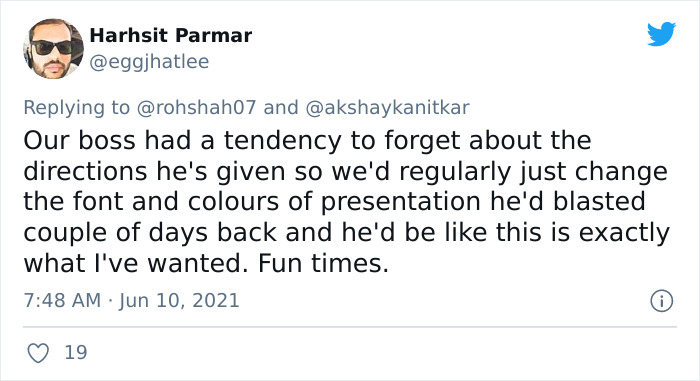This screenshot has height=381, width=700.
Task: Open Harhsit Parmar's profile picture
Action: (x=53, y=49)
